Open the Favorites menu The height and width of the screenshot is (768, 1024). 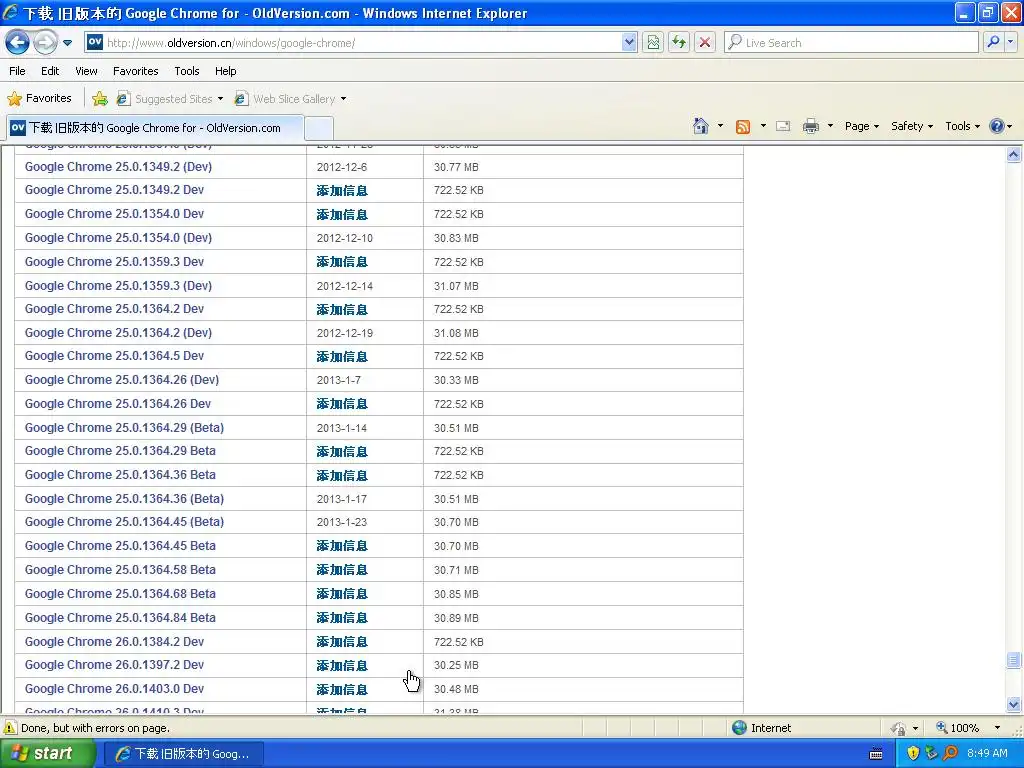point(136,71)
